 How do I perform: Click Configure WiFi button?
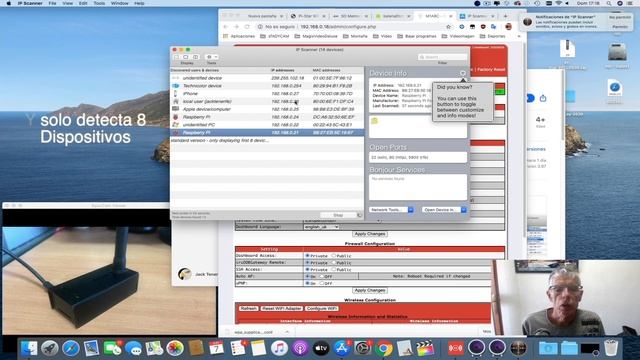coord(322,309)
